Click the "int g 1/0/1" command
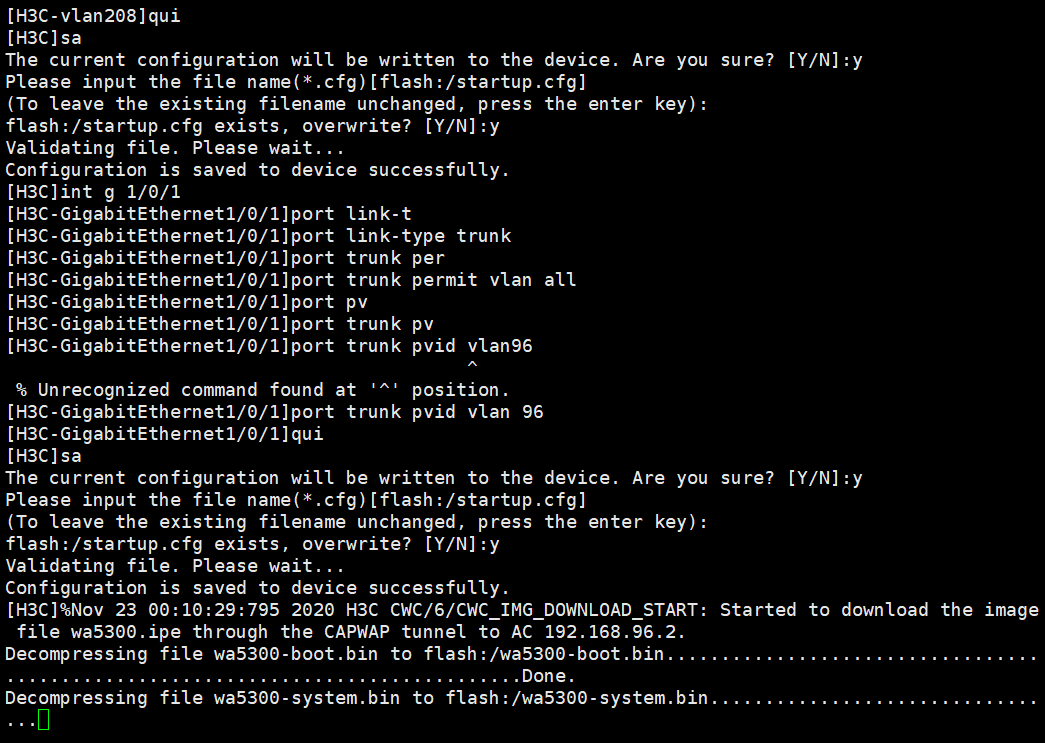 pos(120,192)
